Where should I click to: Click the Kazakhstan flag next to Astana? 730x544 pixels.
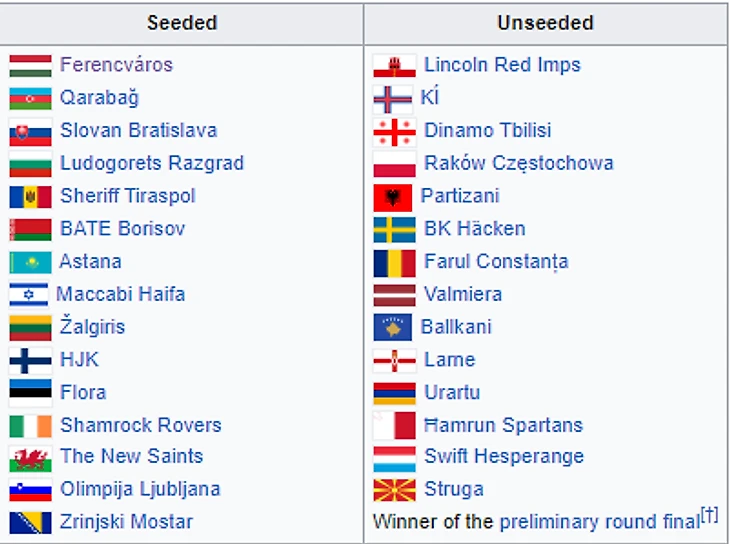(x=30, y=262)
